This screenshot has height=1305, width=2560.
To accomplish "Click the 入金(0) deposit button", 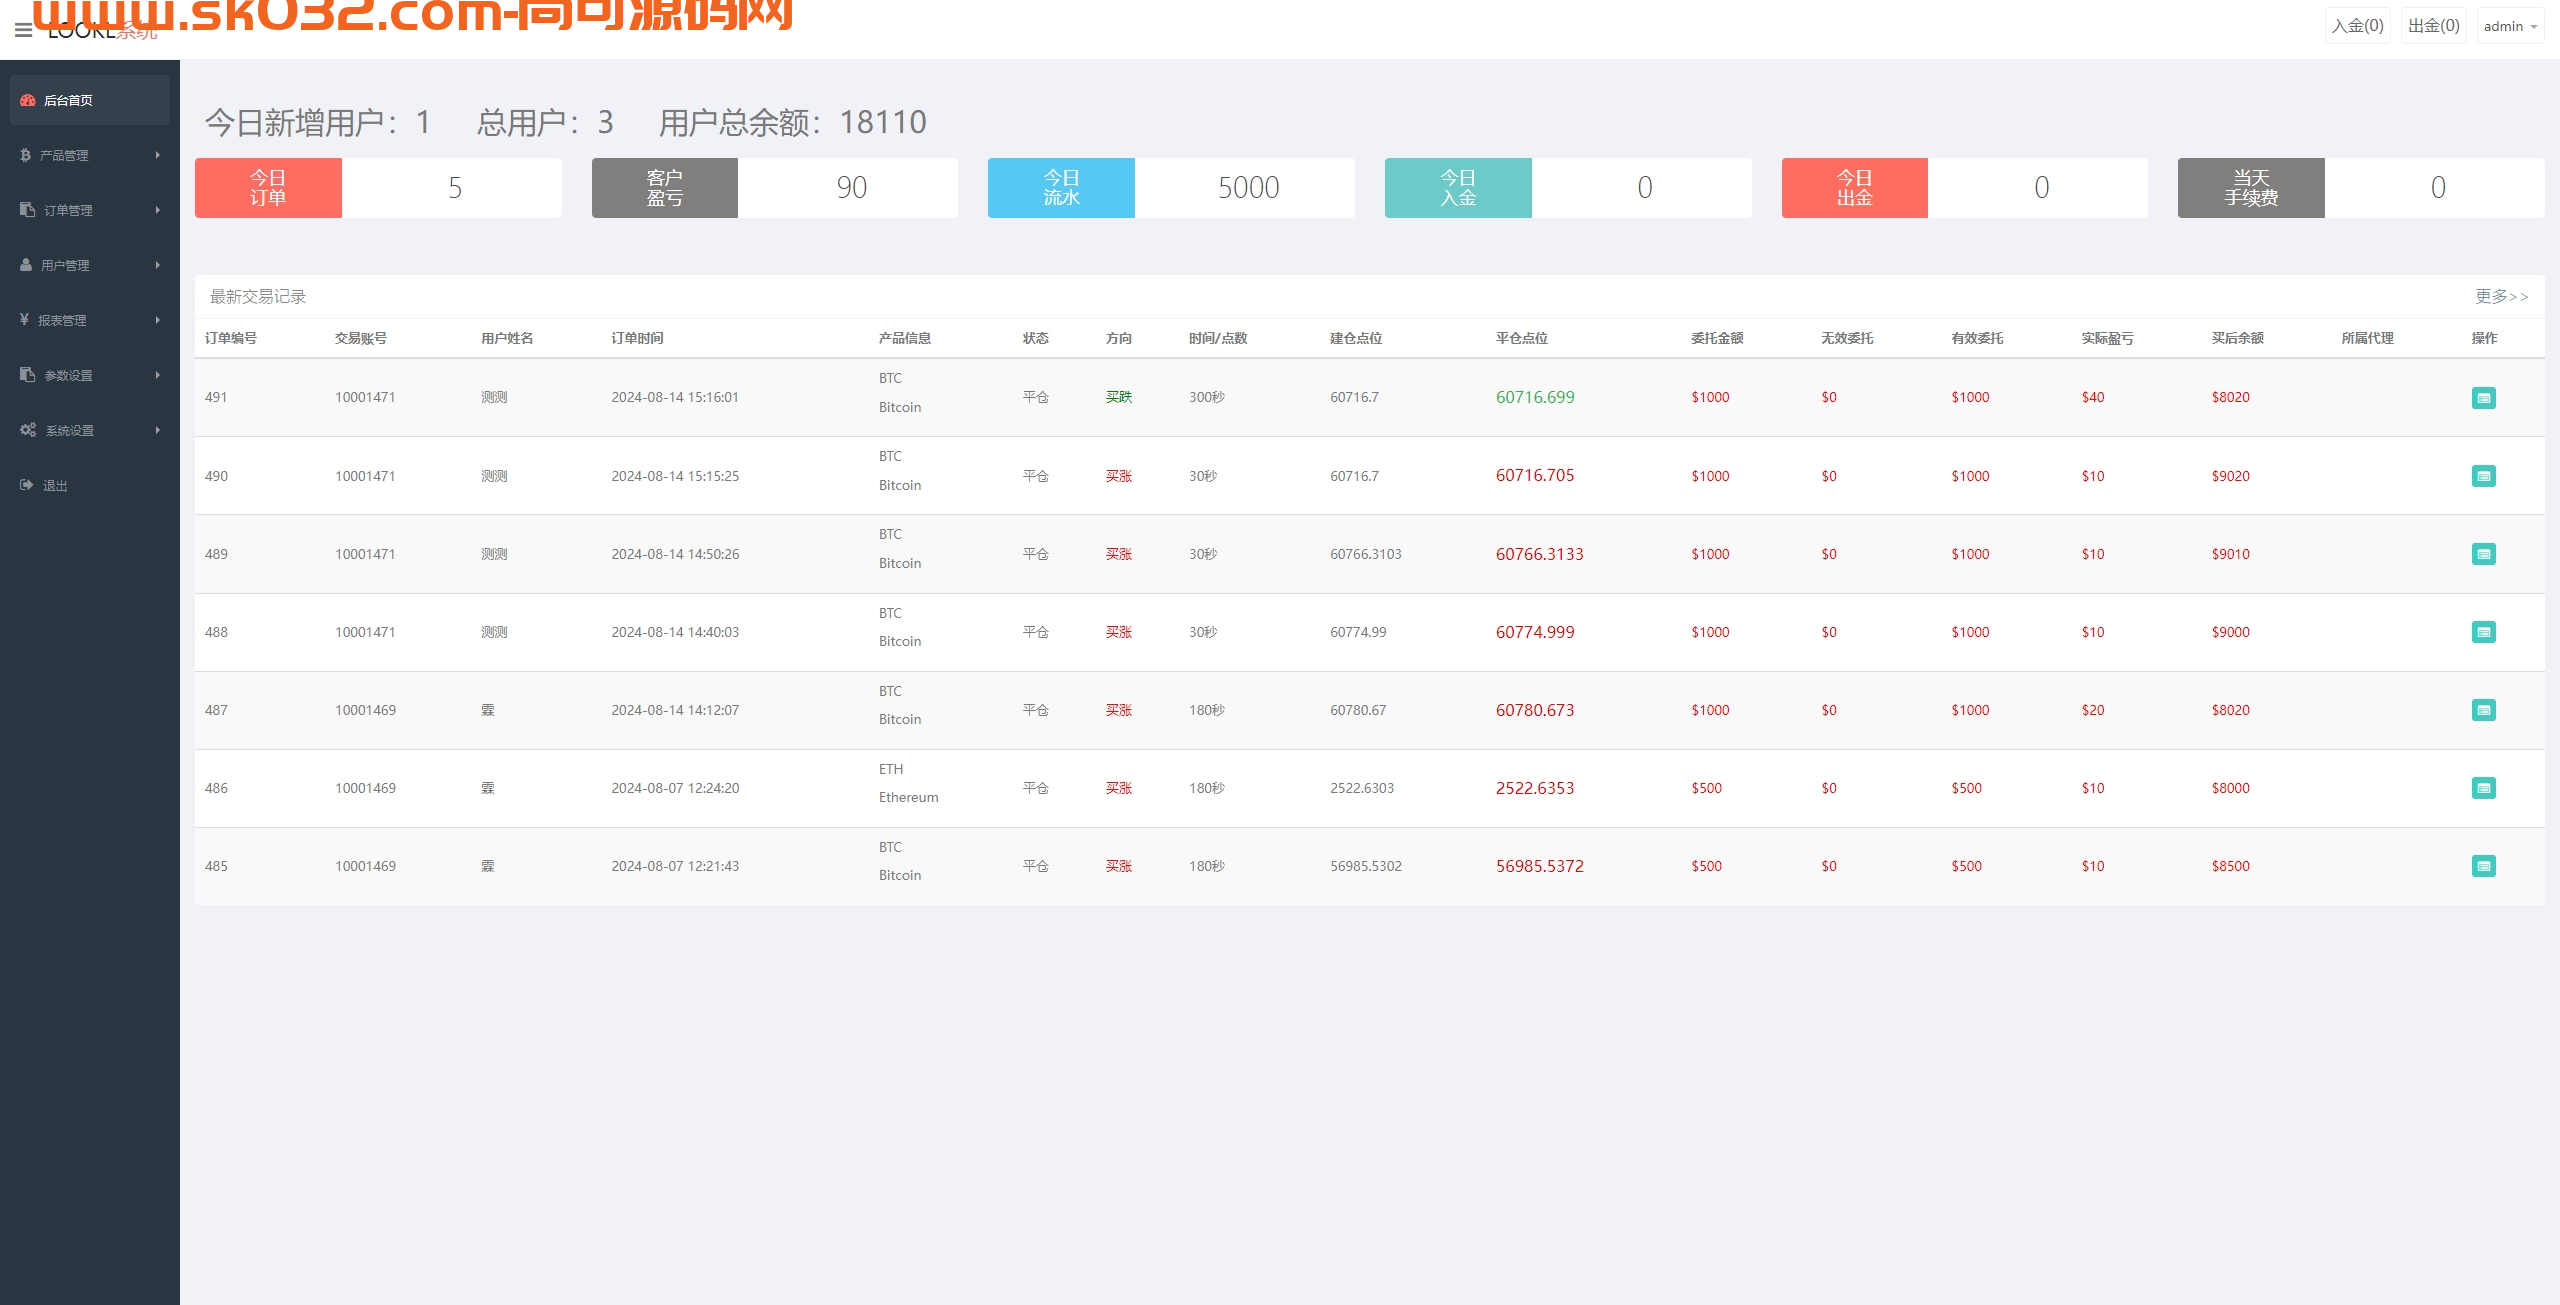I will (x=2357, y=26).
